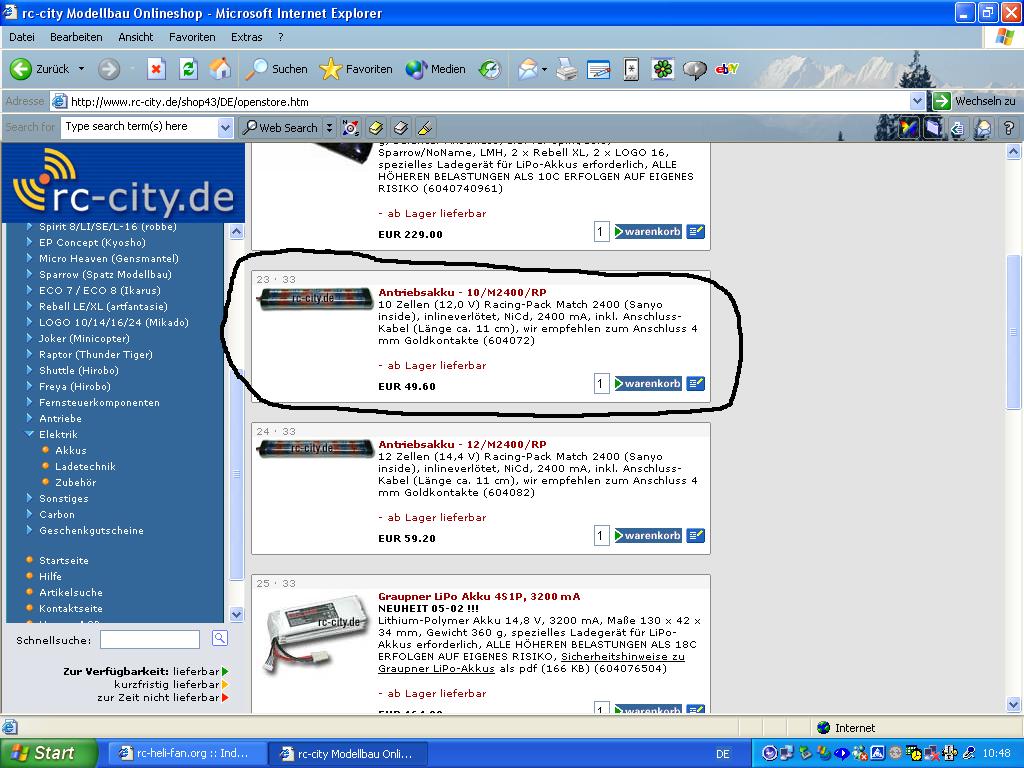Open the Suchen search pane in toolbar

pyautogui.click(x=276, y=69)
